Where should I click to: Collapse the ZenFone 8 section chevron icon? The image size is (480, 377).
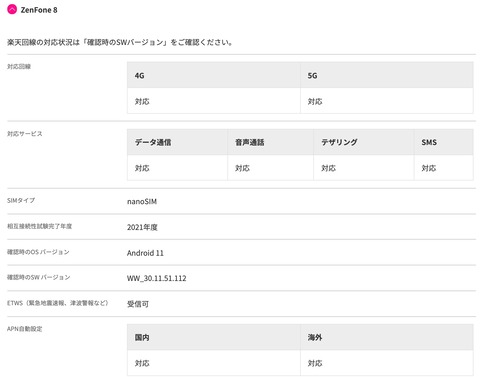point(12,9)
